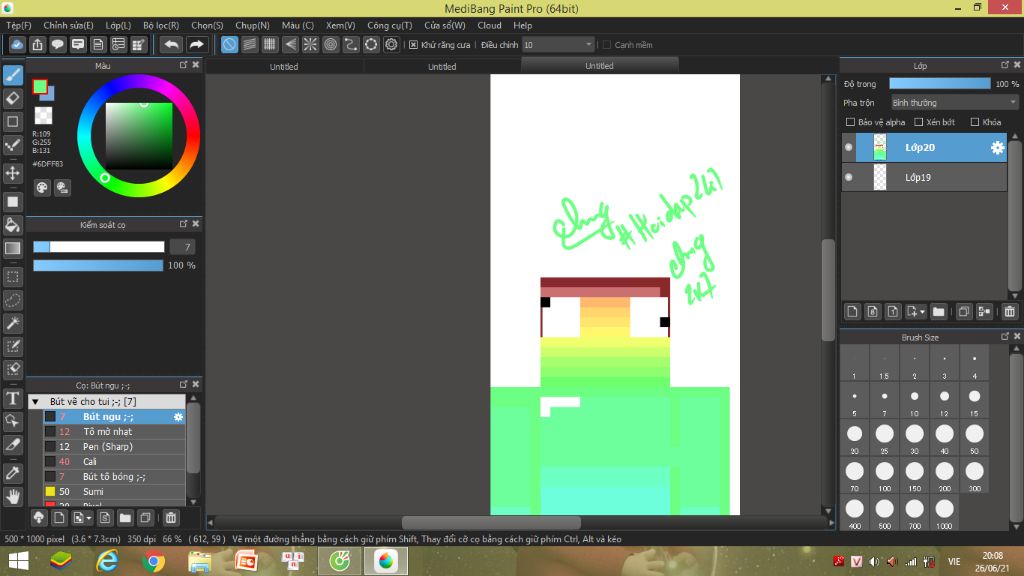1024x576 pixels.
Task: Open the Cửa sổ(W) menu
Action: [445, 25]
